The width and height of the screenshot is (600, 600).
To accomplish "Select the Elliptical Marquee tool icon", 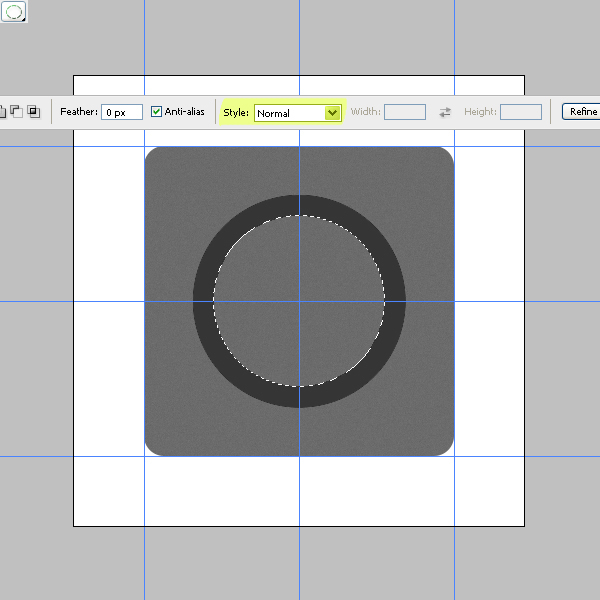I will [x=14, y=12].
